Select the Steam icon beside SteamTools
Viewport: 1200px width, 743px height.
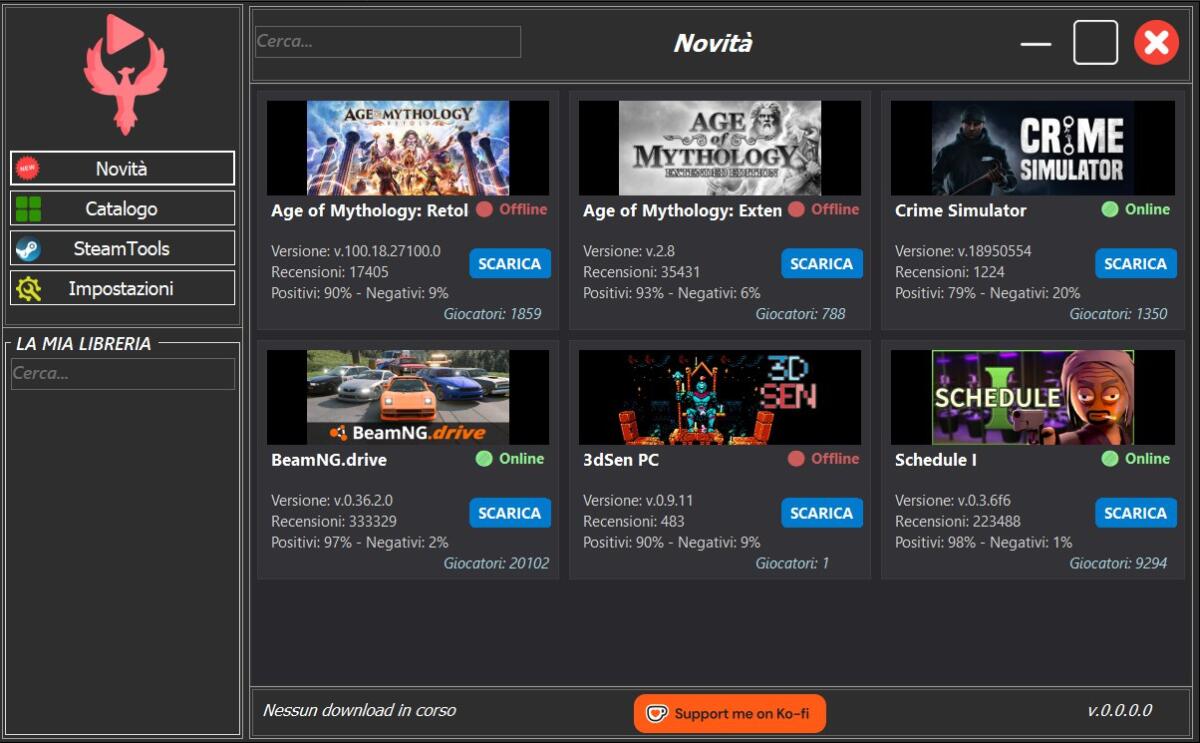(30, 247)
